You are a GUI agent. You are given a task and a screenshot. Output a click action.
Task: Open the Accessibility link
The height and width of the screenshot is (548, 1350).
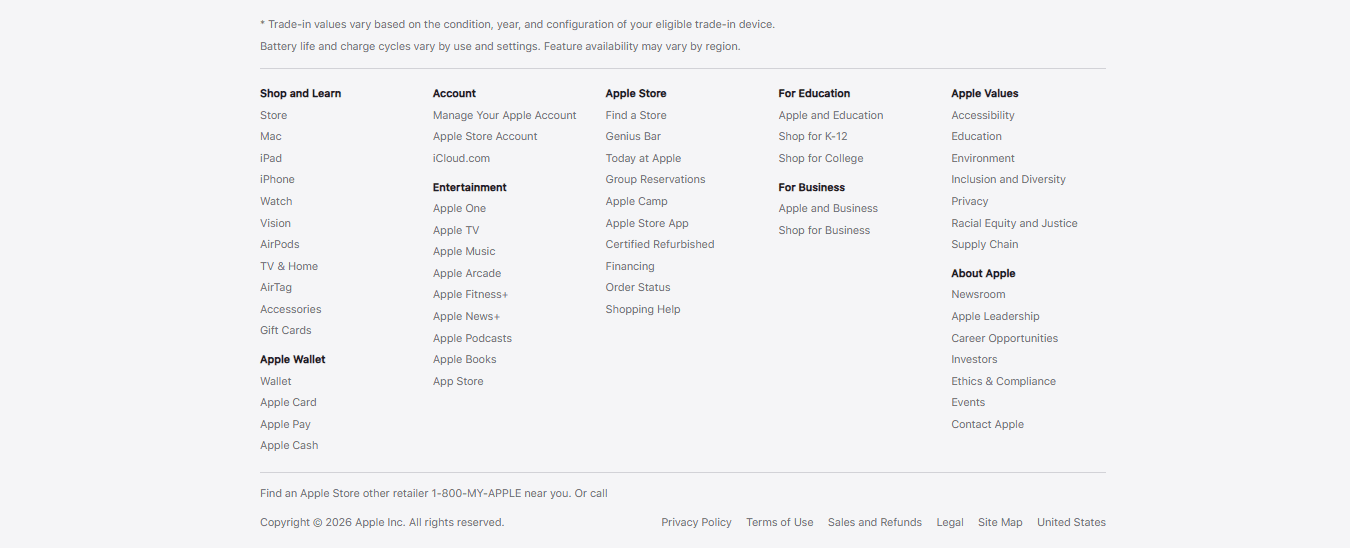point(983,115)
